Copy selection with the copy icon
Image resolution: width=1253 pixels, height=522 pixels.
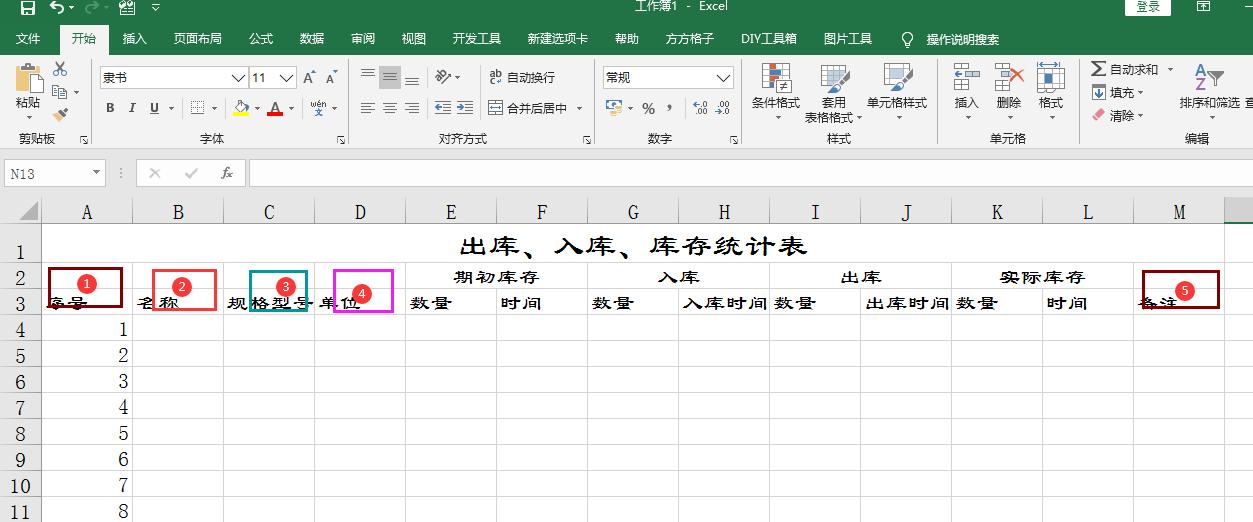coord(59,92)
